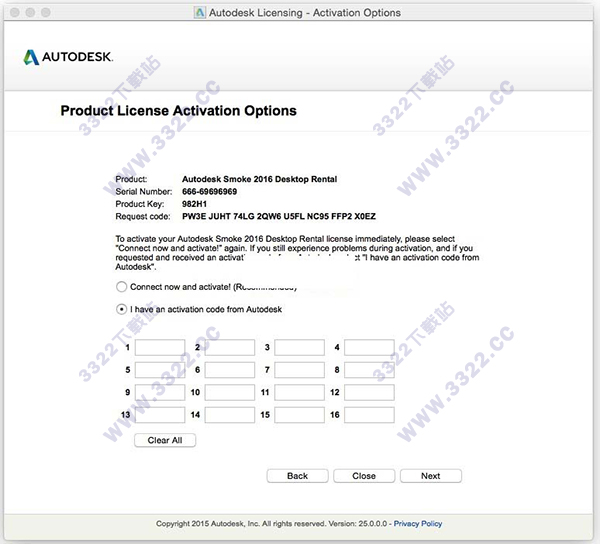Click activation code field 5
The image size is (600, 544).
160,370
